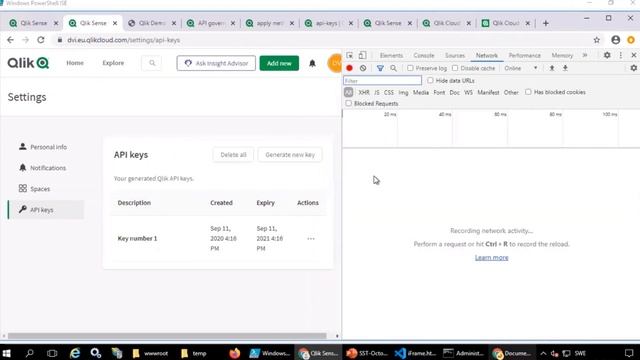Viewport: 640px width, 360px height.
Task: Clear the network log
Action: coord(363,68)
